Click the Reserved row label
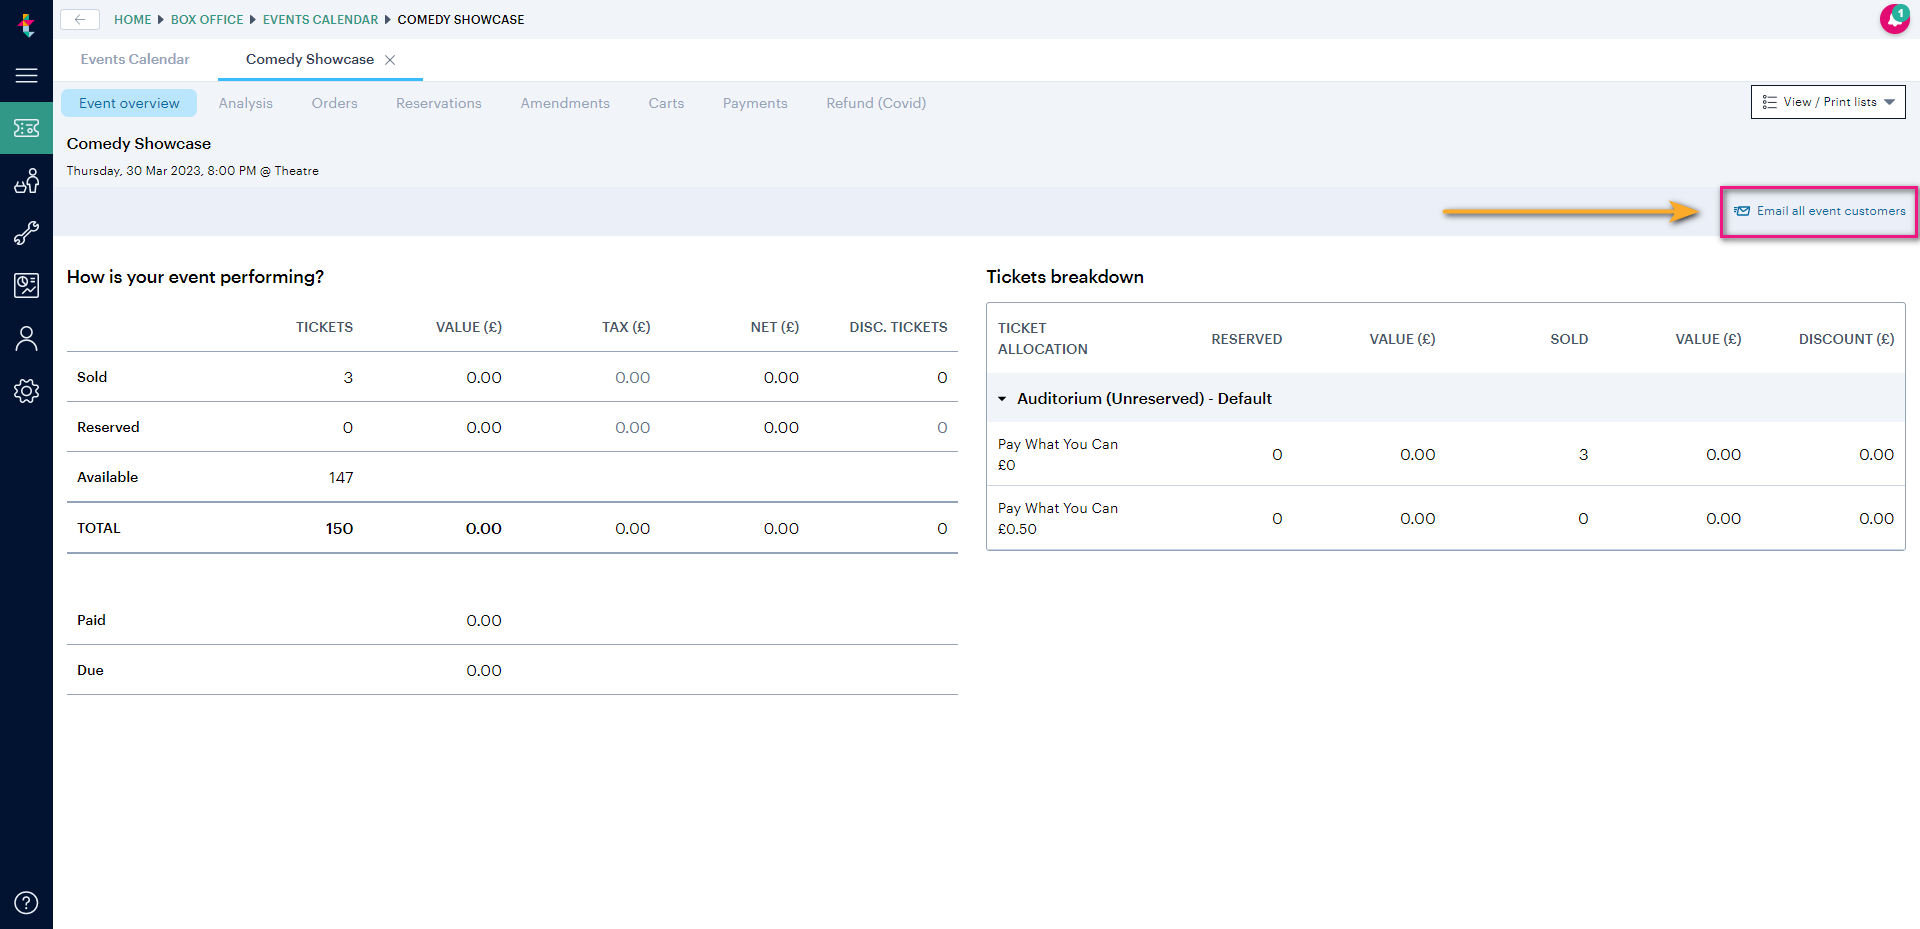The image size is (1920, 929). pyautogui.click(x=108, y=427)
